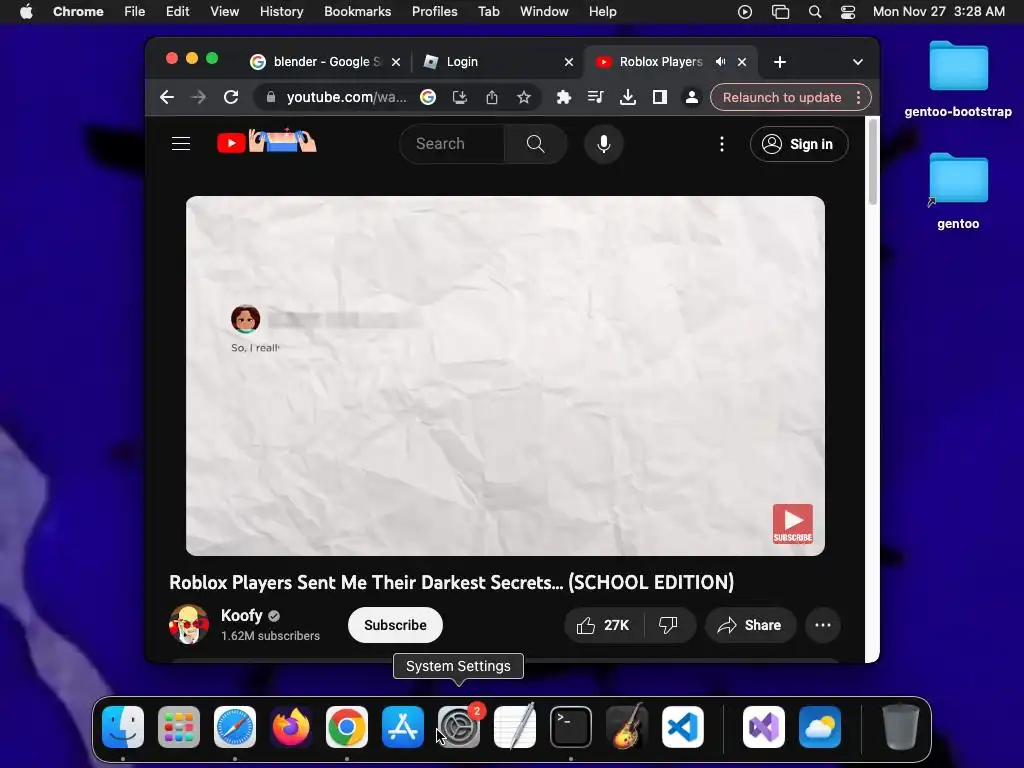This screenshot has height=768, width=1024.
Task: Open media controls icon in Chrome toolbar
Action: pyautogui.click(x=596, y=97)
